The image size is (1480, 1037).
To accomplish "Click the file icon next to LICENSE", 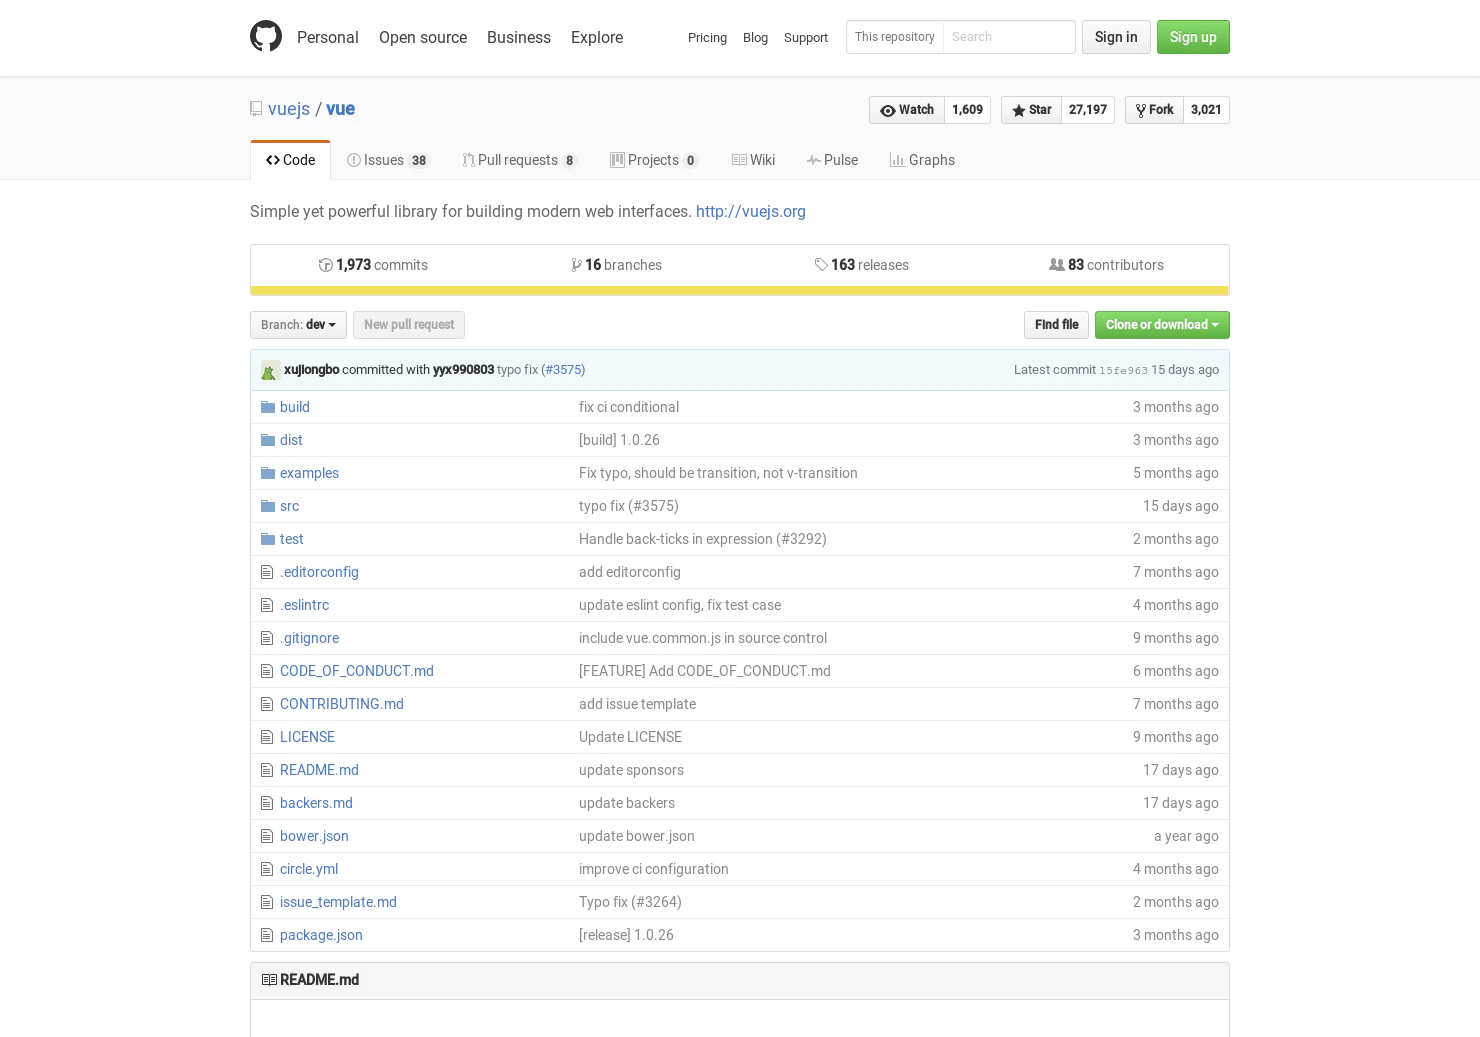I will tap(267, 737).
